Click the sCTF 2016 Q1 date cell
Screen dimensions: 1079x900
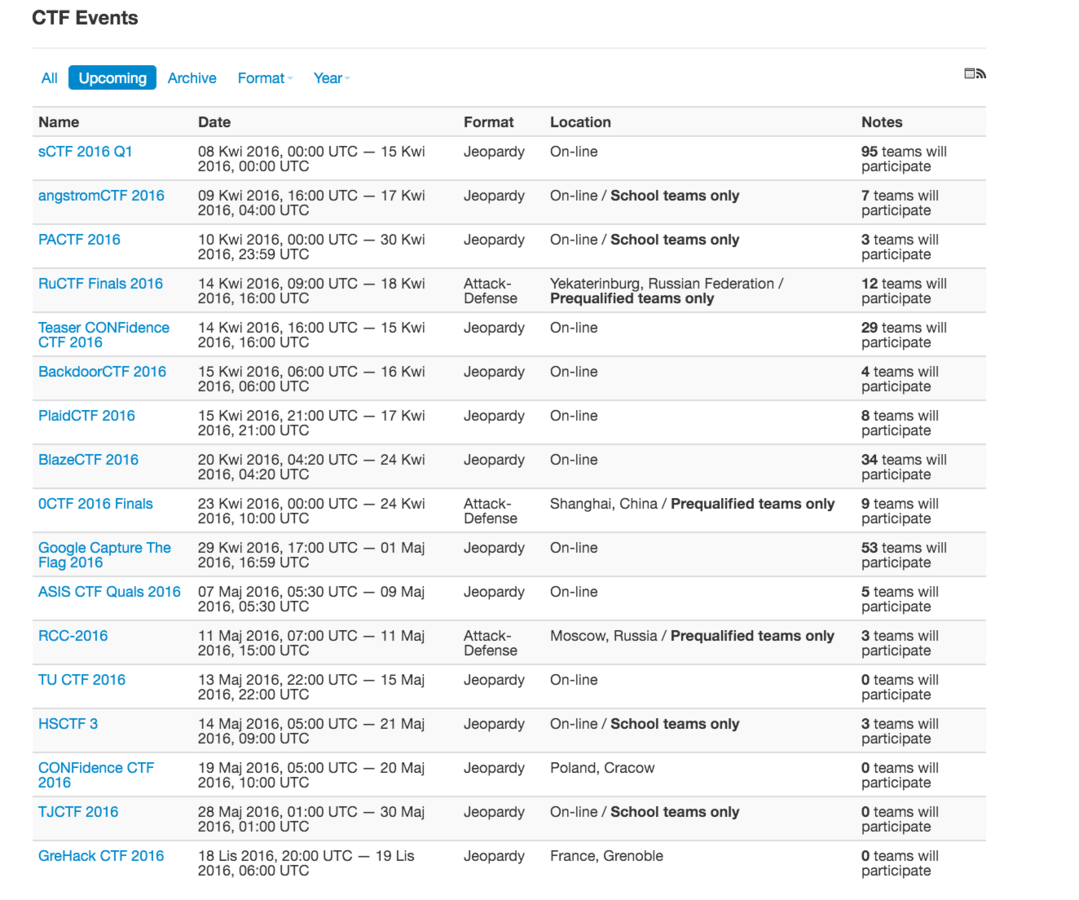click(311, 159)
